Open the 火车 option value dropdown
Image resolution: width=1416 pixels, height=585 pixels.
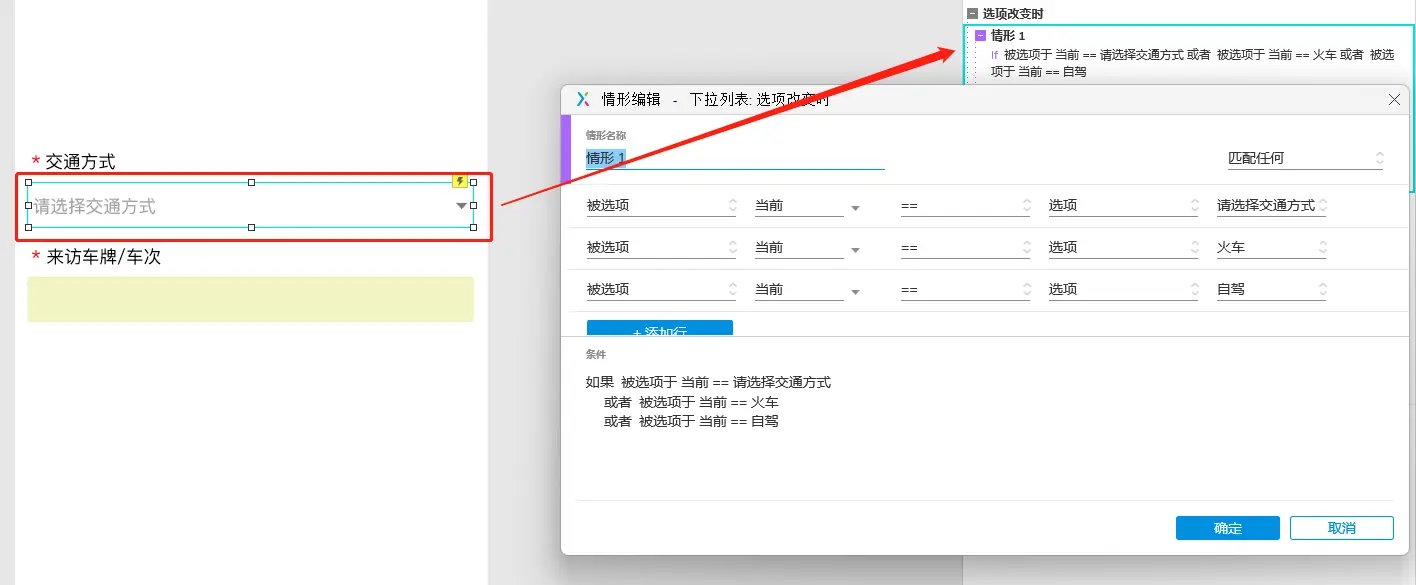tap(1271, 248)
